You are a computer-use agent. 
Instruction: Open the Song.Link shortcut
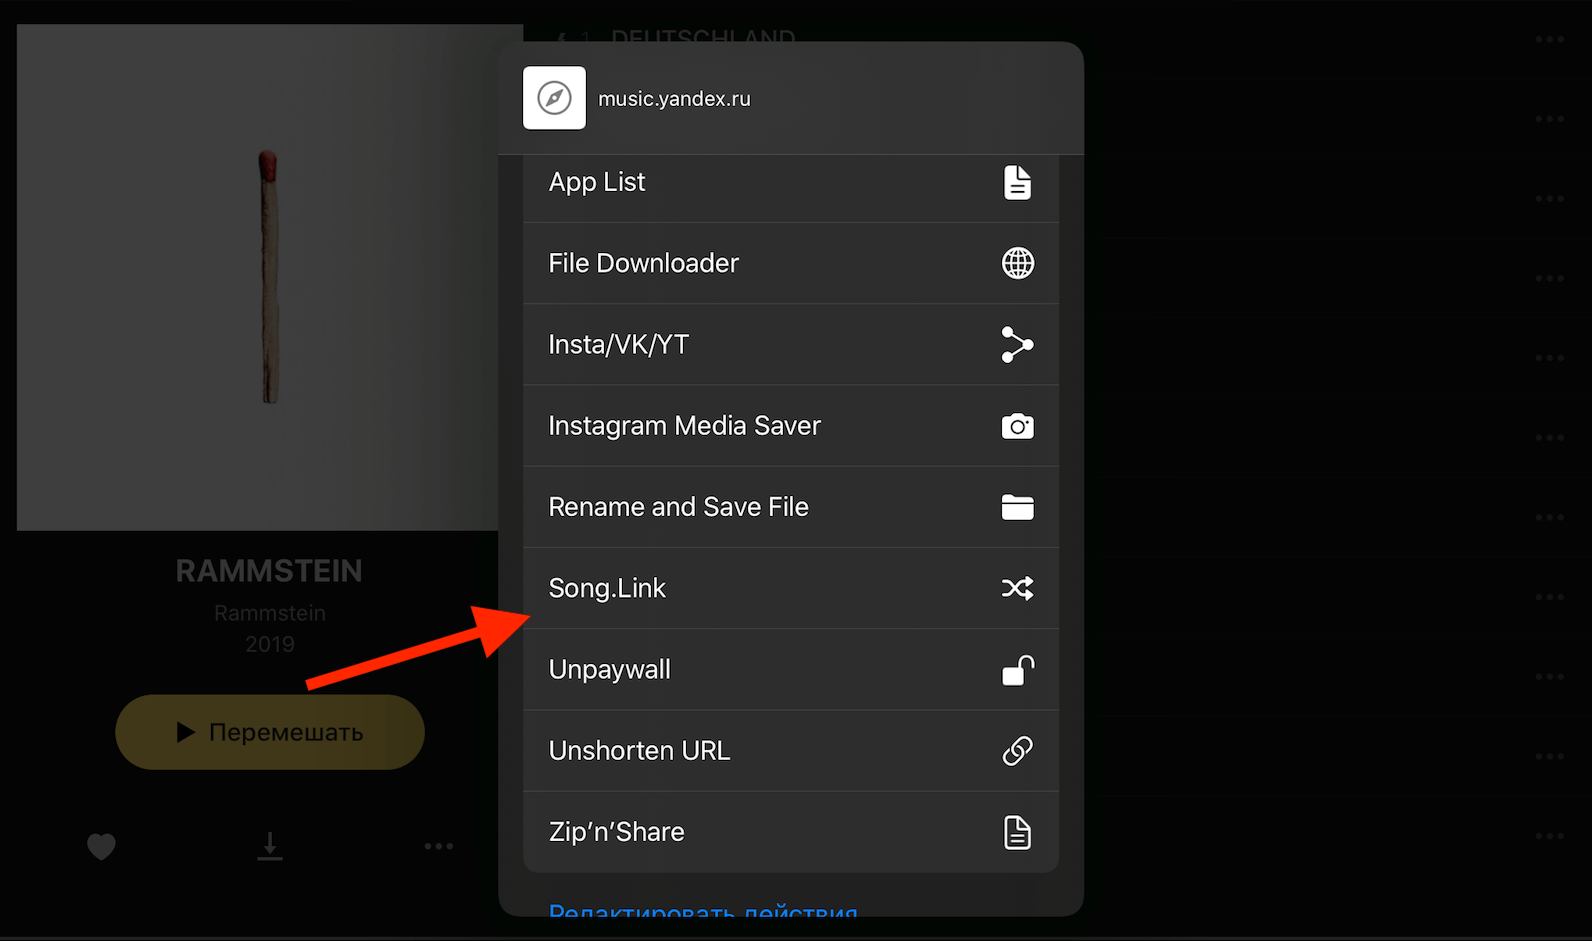pyautogui.click(x=790, y=588)
